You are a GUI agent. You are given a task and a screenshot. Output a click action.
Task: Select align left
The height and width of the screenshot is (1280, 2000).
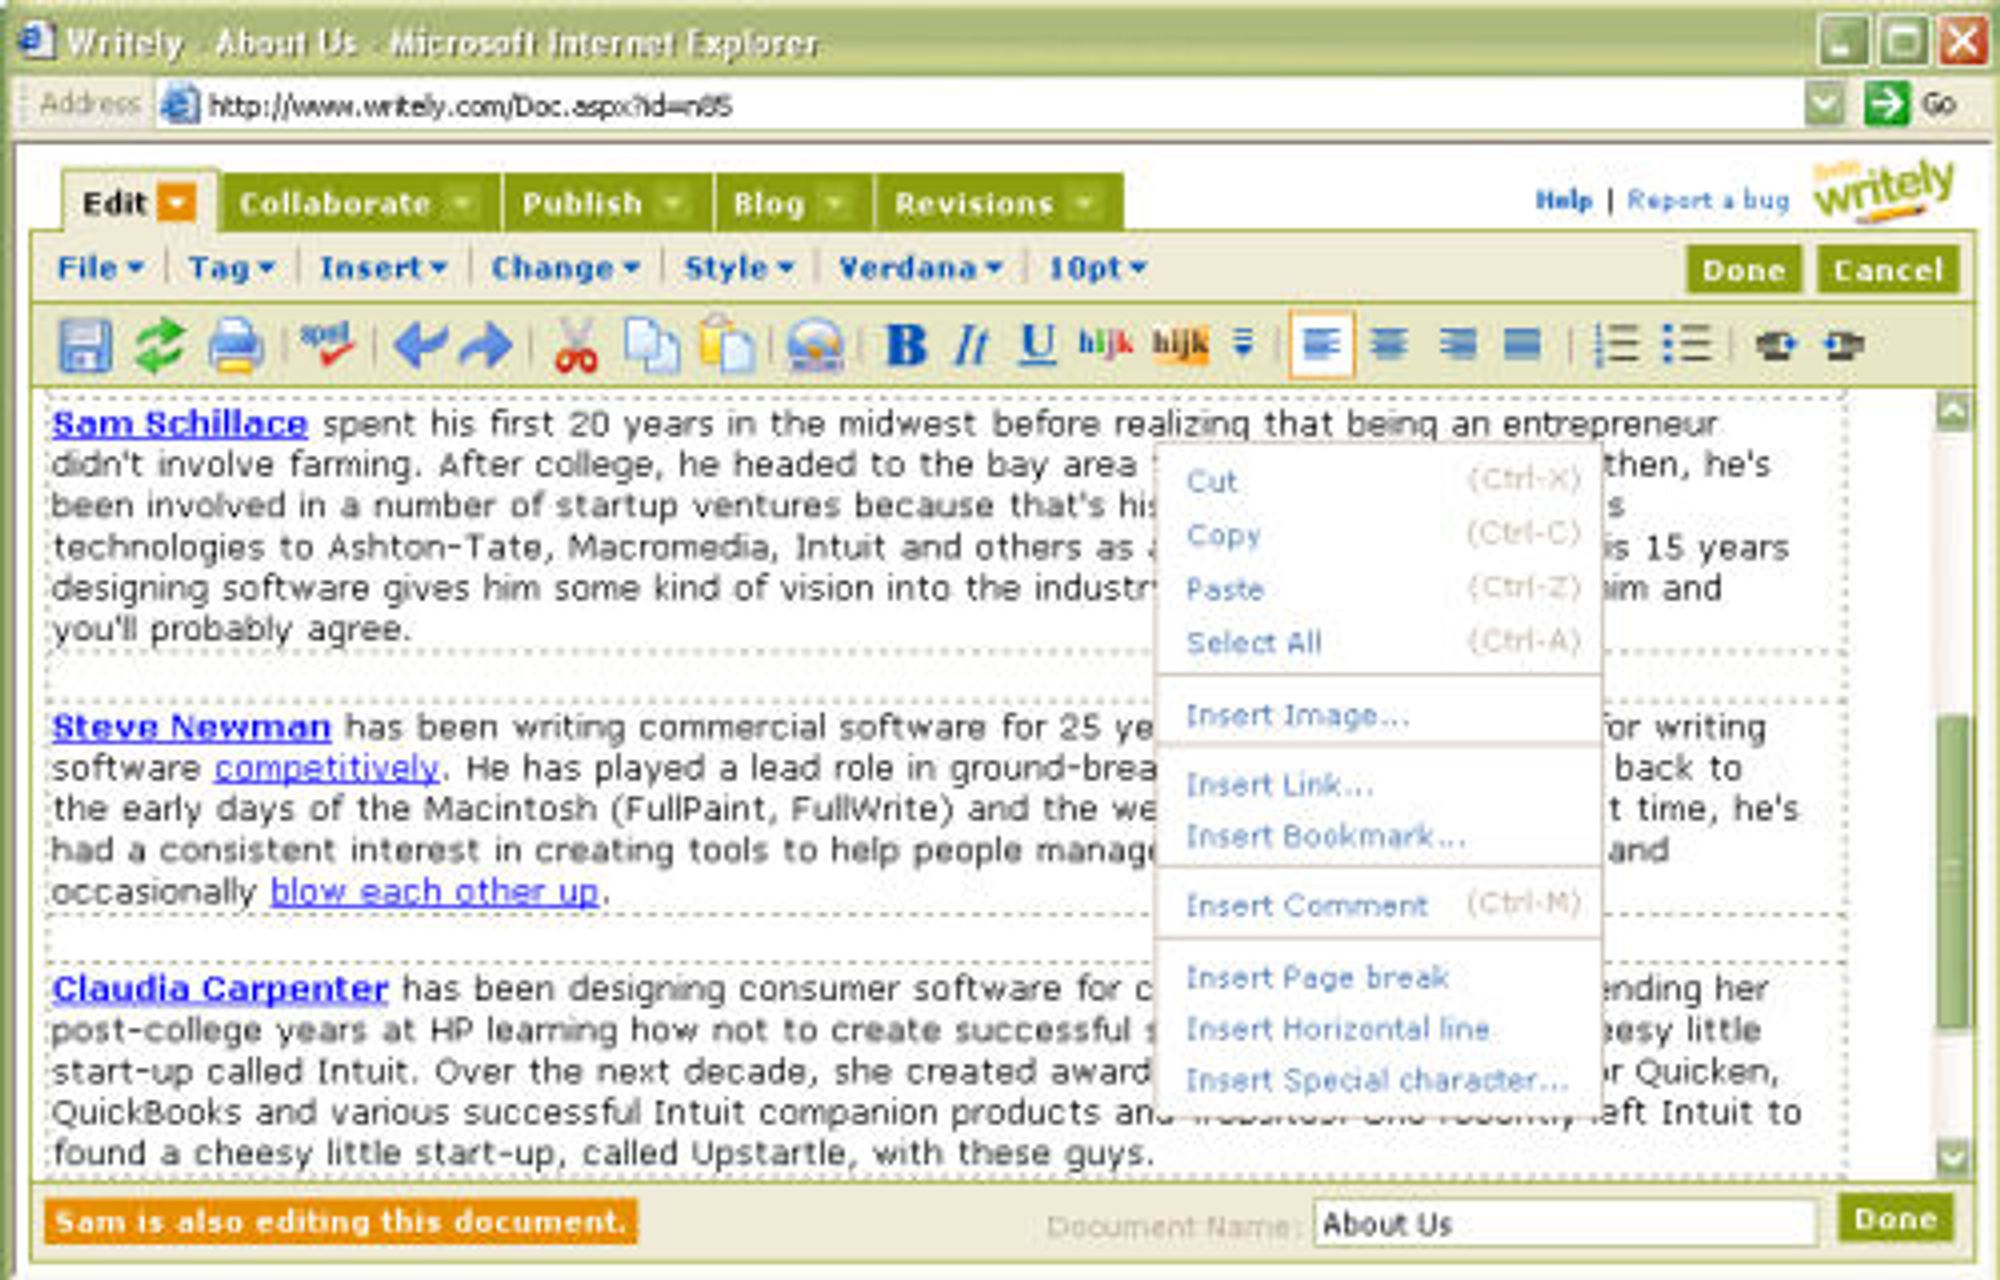(x=1322, y=345)
